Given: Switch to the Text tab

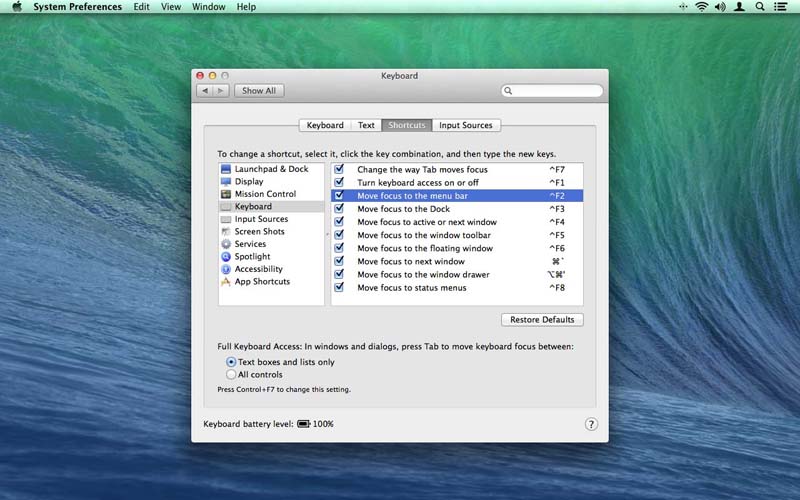Looking at the screenshot, I should 366,125.
